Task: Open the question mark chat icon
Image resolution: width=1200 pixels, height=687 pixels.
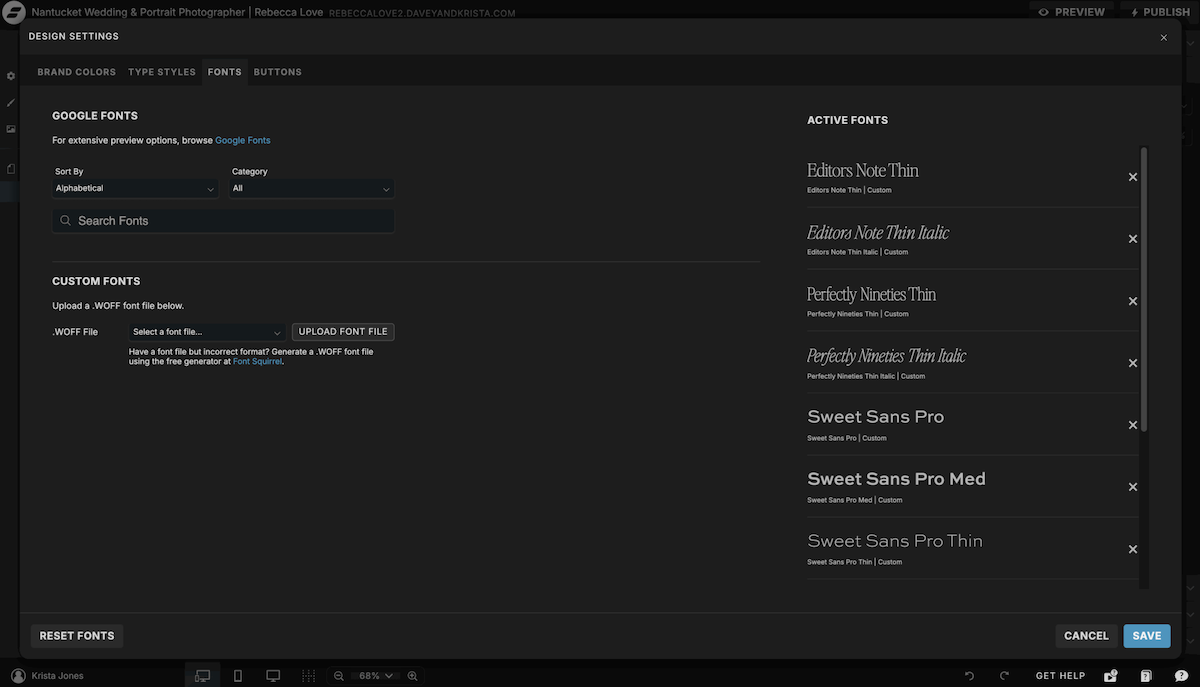Action: pyautogui.click(x=1181, y=676)
